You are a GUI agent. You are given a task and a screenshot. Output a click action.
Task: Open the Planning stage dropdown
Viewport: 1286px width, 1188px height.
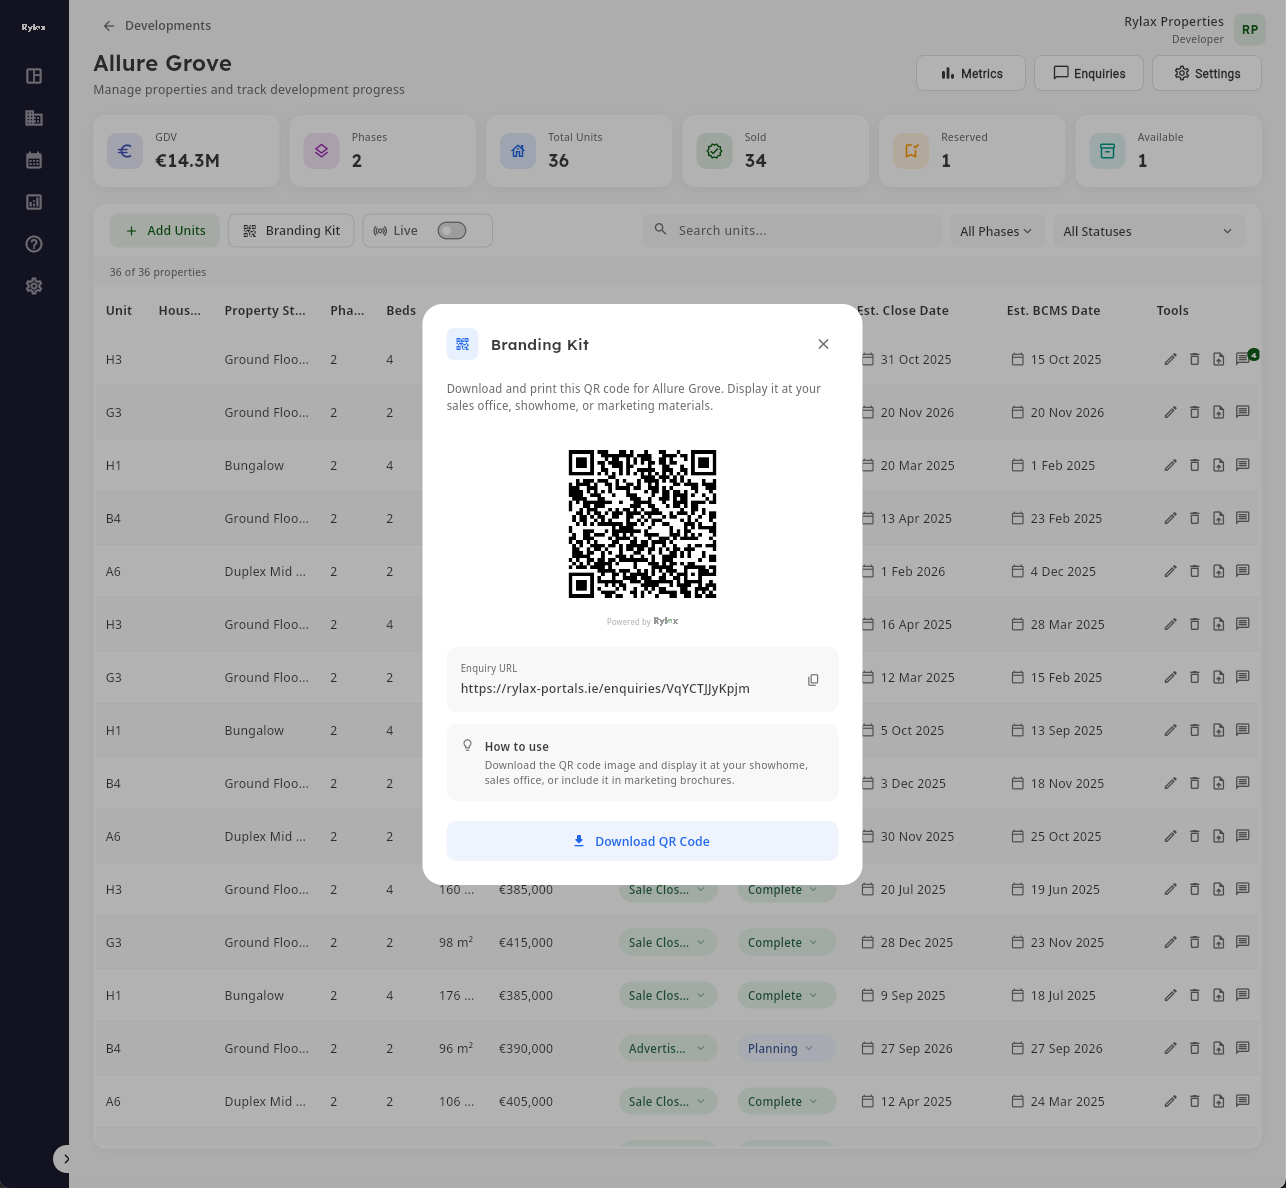[x=786, y=1048]
